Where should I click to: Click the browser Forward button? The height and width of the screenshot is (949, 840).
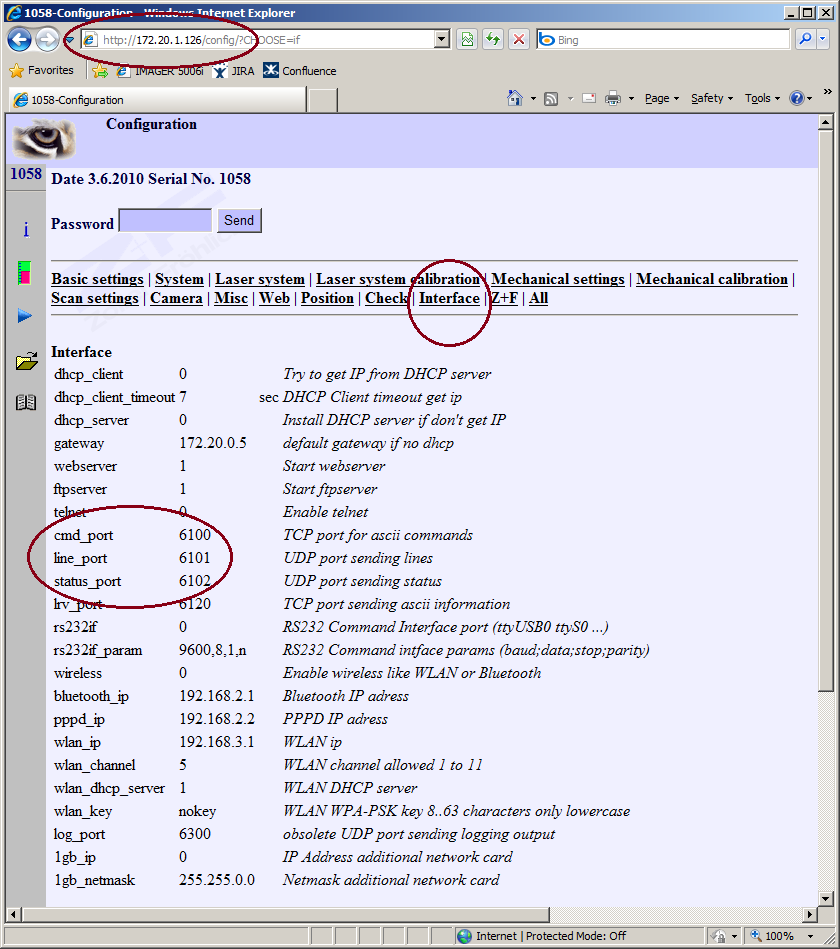coord(47,40)
